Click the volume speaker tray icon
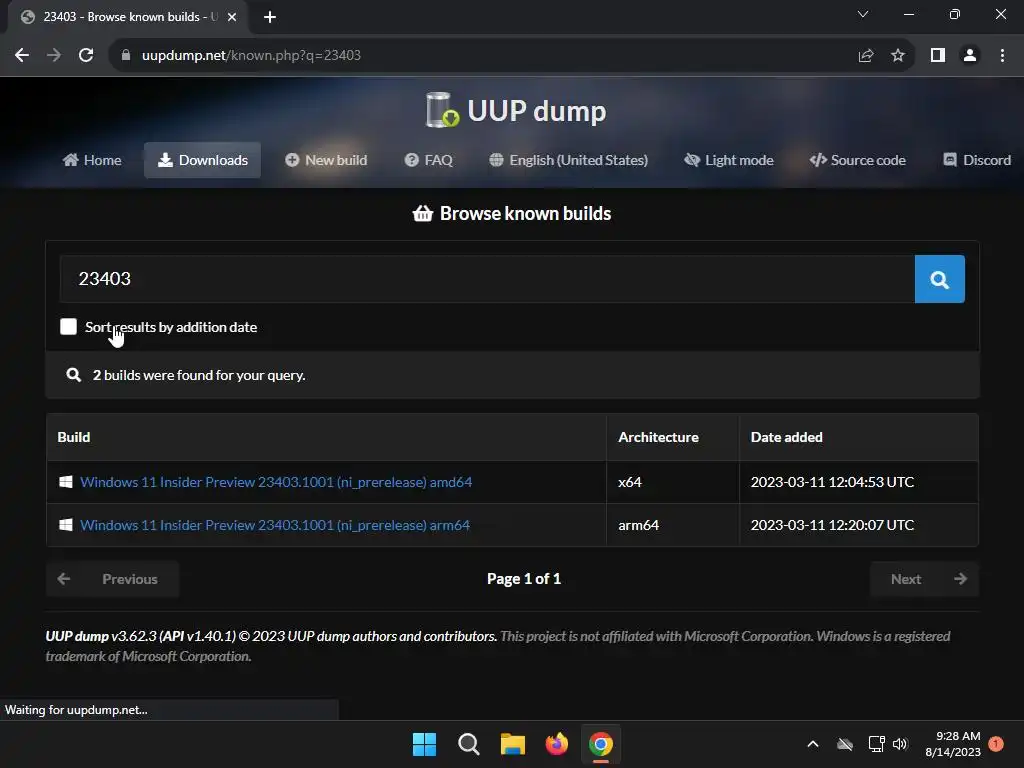 click(x=900, y=744)
